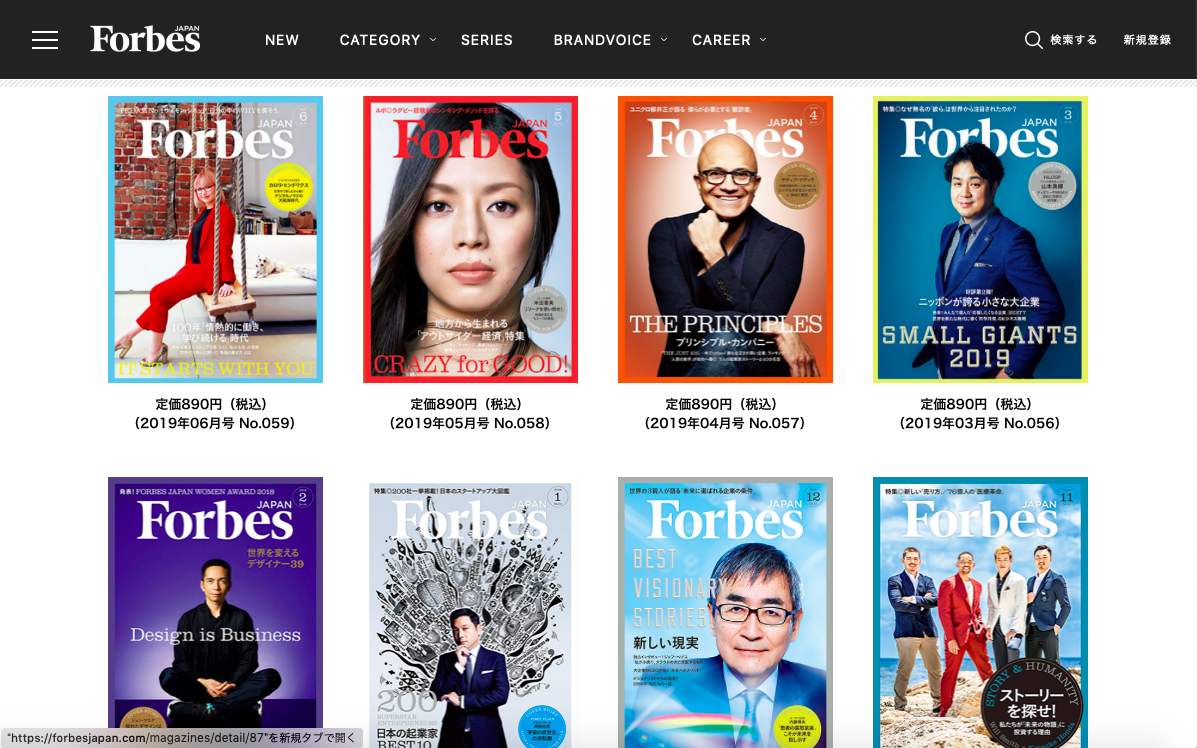Open the 200 Superstar Entrepreneurs cover

click(x=470, y=612)
